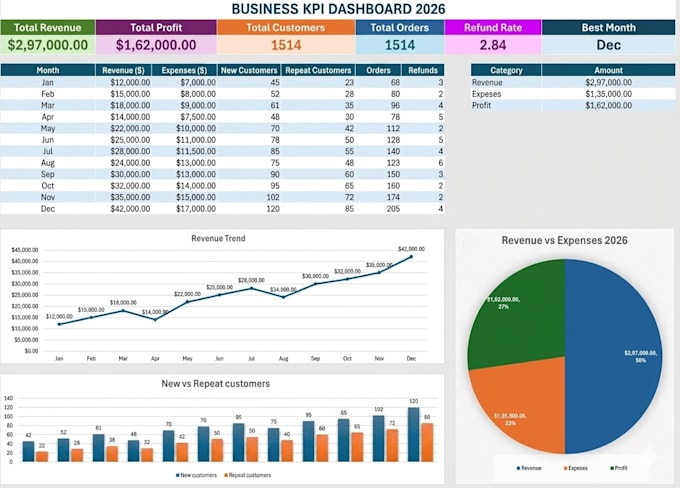Click the Oct expenses cell $14,000.00
This screenshot has height=488, width=680.
click(x=184, y=186)
